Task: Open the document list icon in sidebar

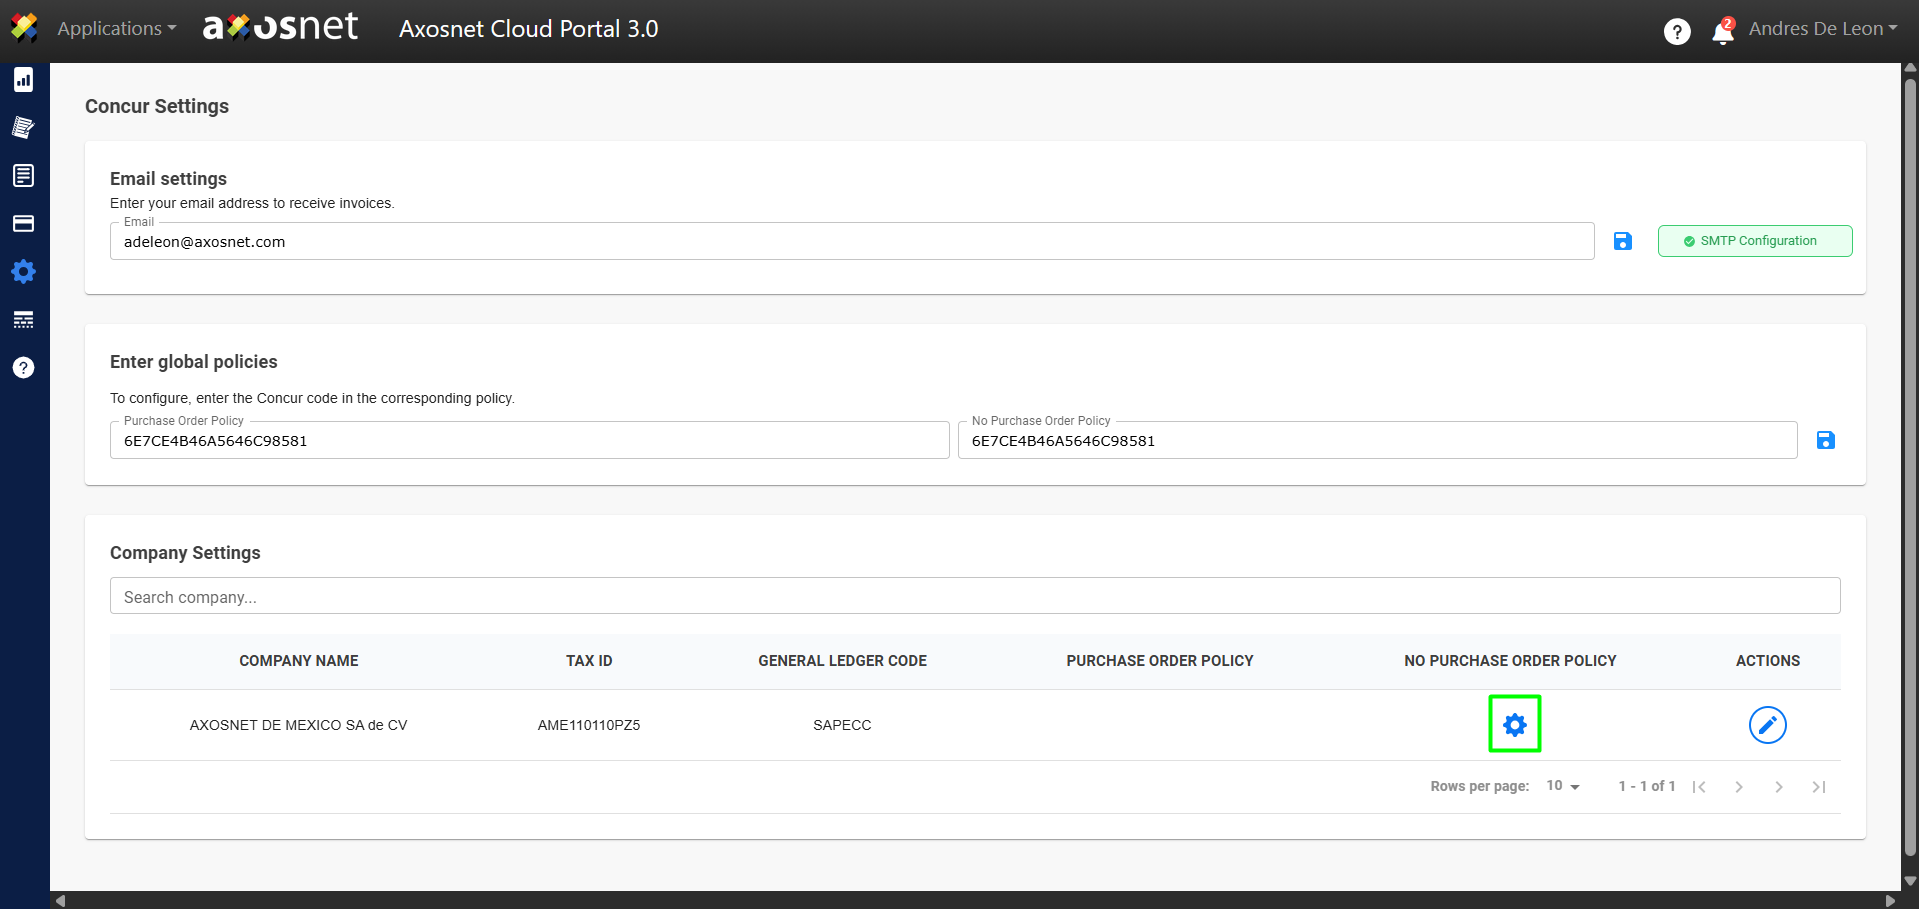Action: [x=24, y=176]
